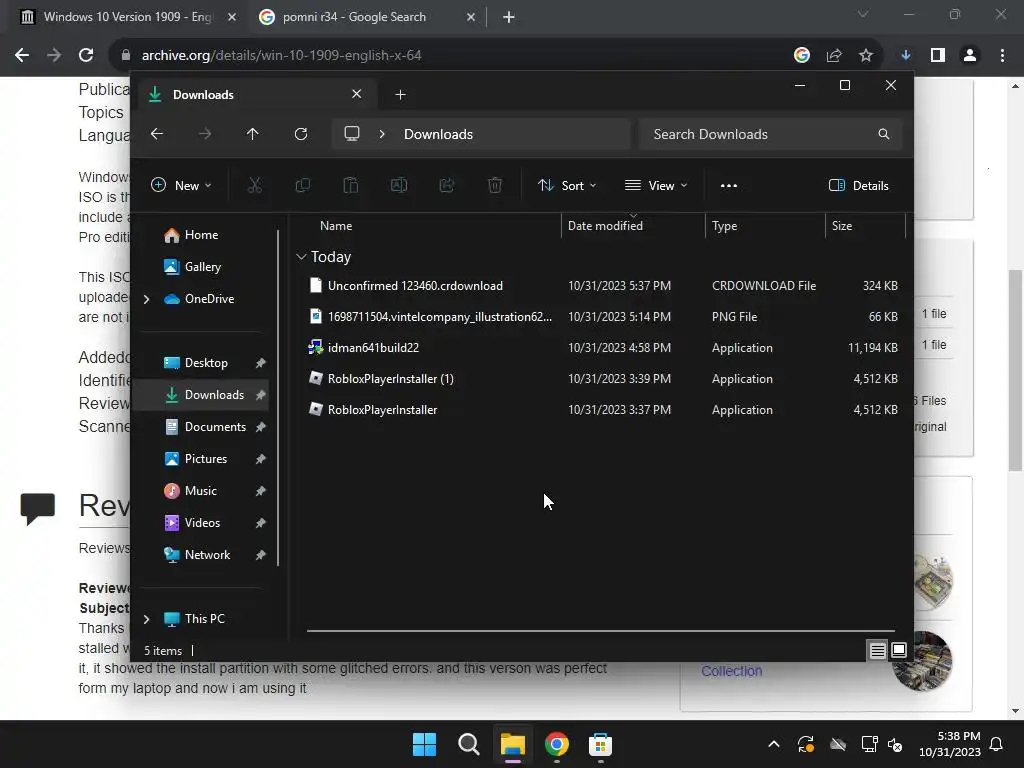Open notification bell on taskbar
The width and height of the screenshot is (1024, 768).
tap(997, 744)
